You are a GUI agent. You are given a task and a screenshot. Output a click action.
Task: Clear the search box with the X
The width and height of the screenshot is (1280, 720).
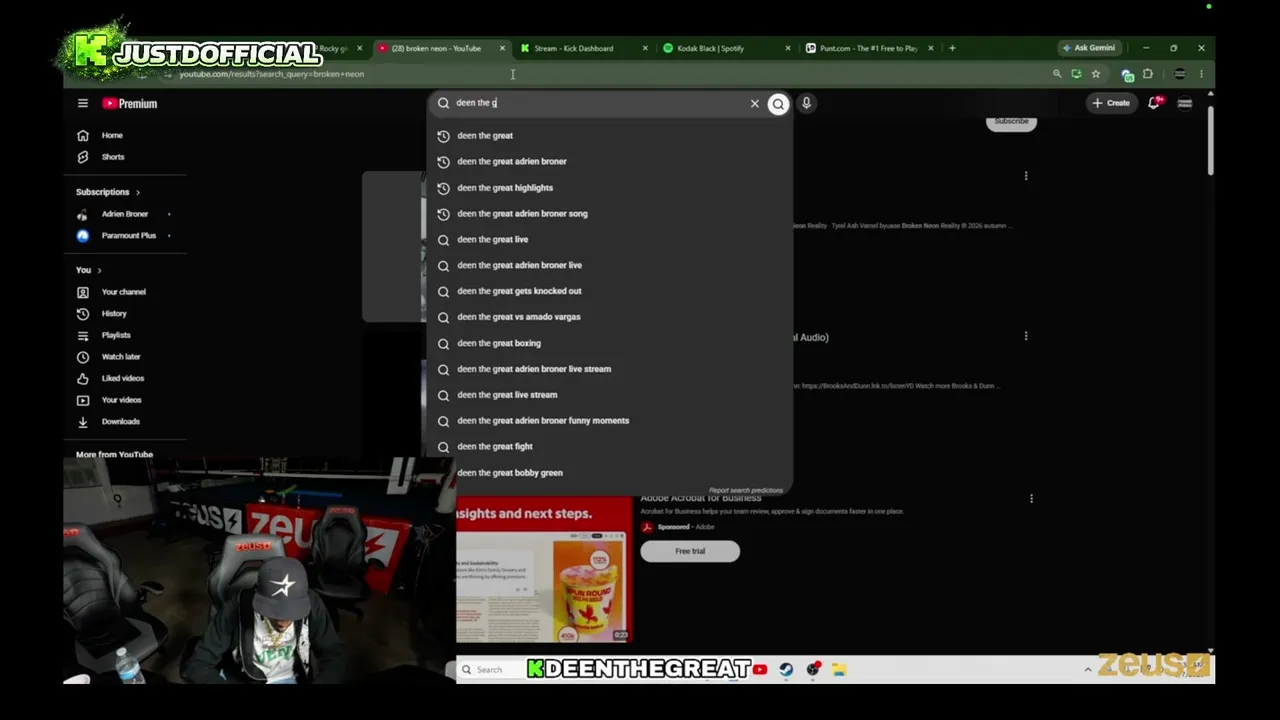(x=755, y=103)
